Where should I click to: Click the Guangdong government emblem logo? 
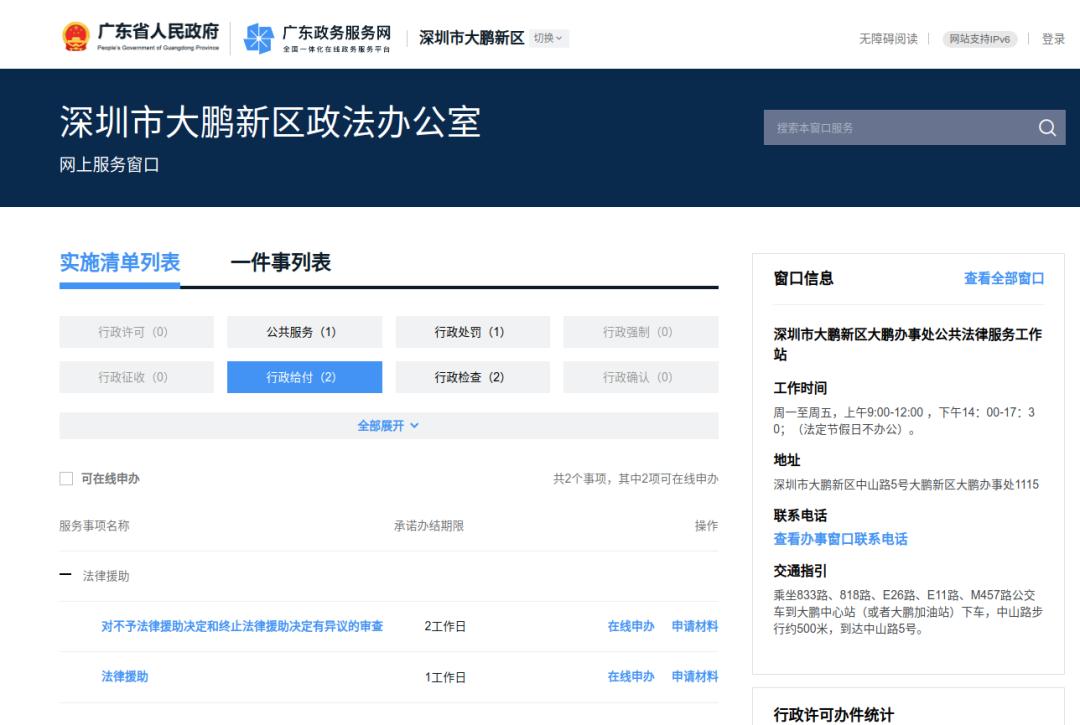coord(76,38)
